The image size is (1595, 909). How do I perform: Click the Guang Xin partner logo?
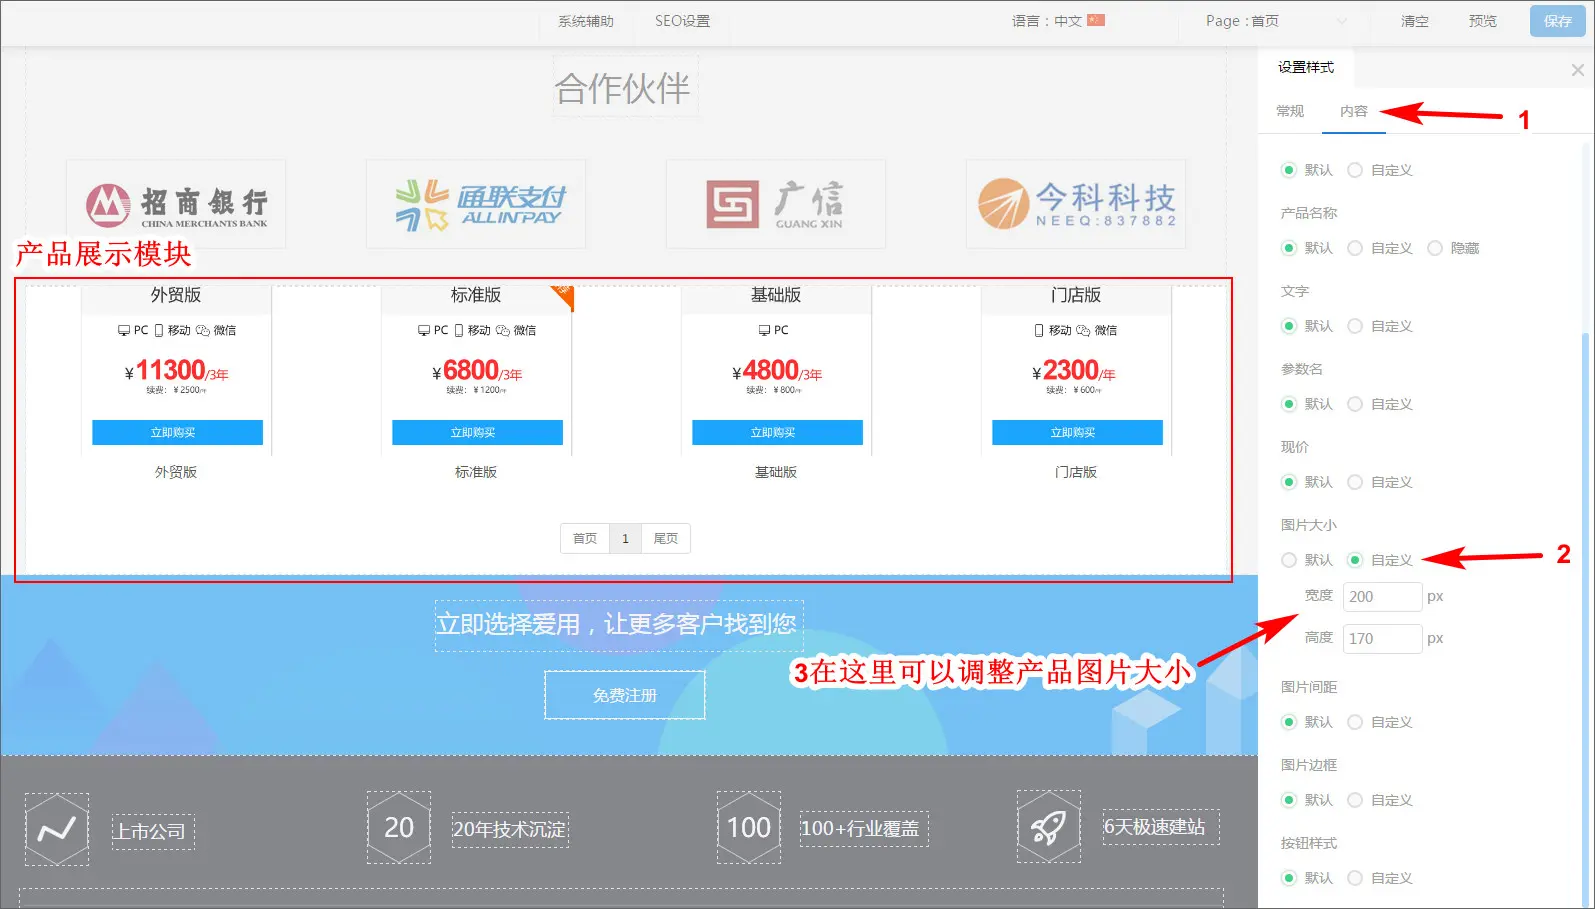776,205
